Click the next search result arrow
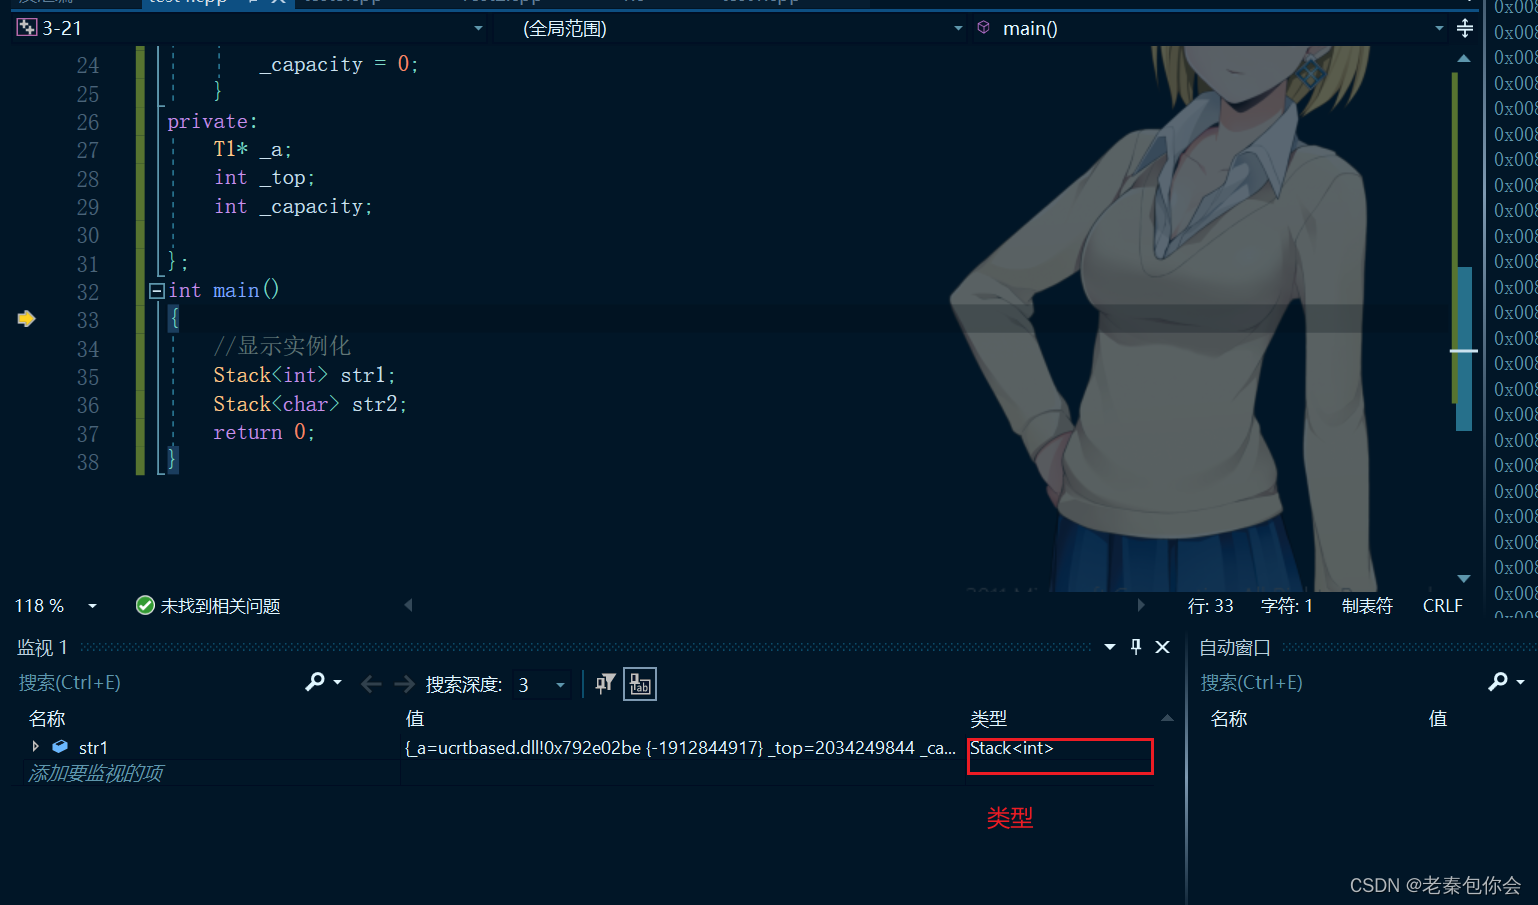Image resolution: width=1538 pixels, height=905 pixels. (404, 684)
